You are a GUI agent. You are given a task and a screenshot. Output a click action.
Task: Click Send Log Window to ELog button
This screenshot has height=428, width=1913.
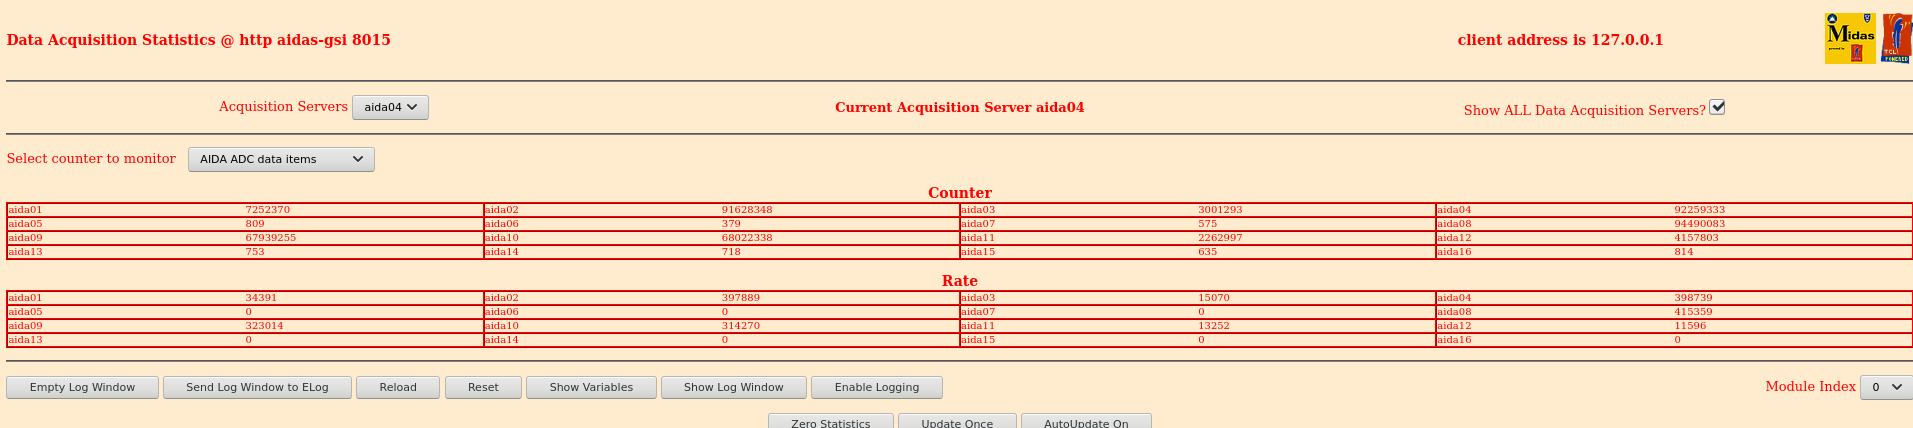[257, 387]
